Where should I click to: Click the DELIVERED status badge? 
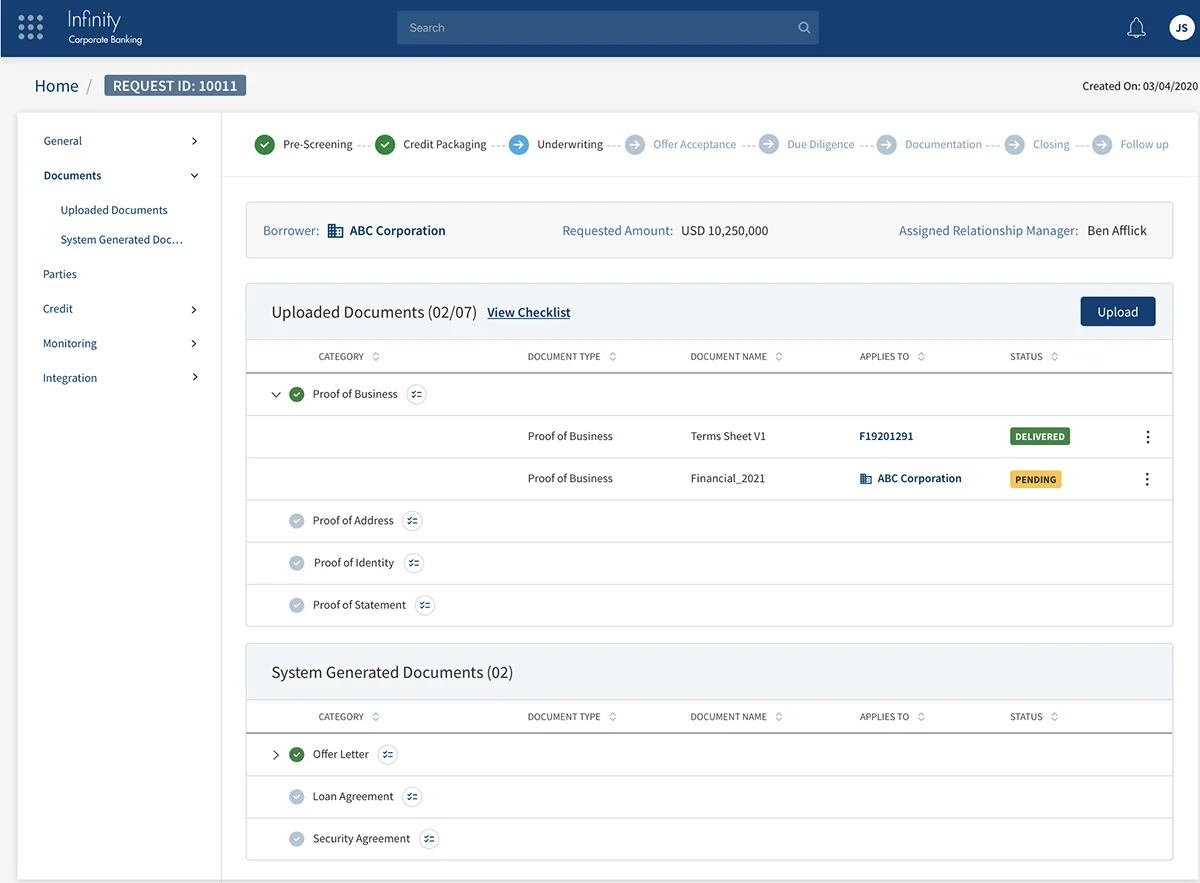(1039, 437)
